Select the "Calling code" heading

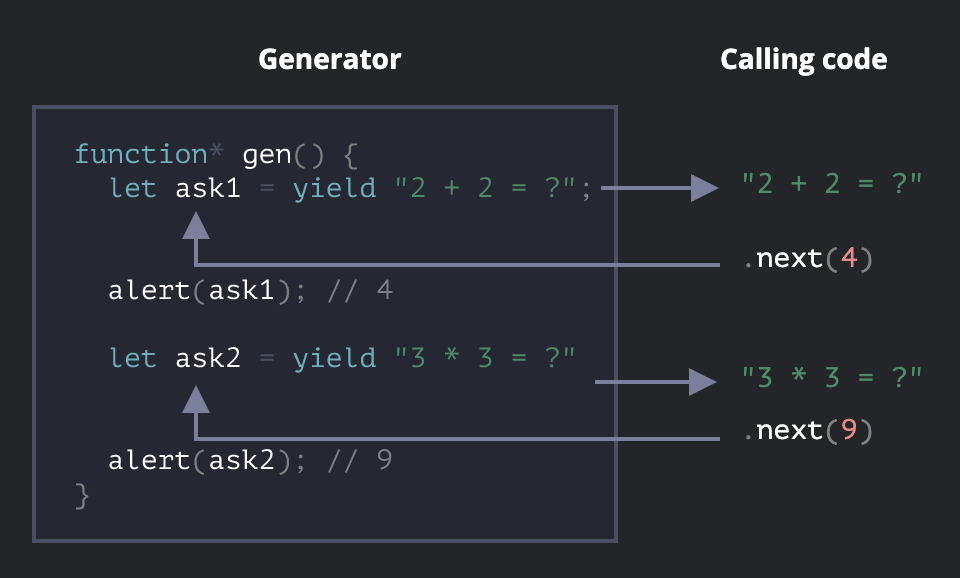(x=803, y=59)
